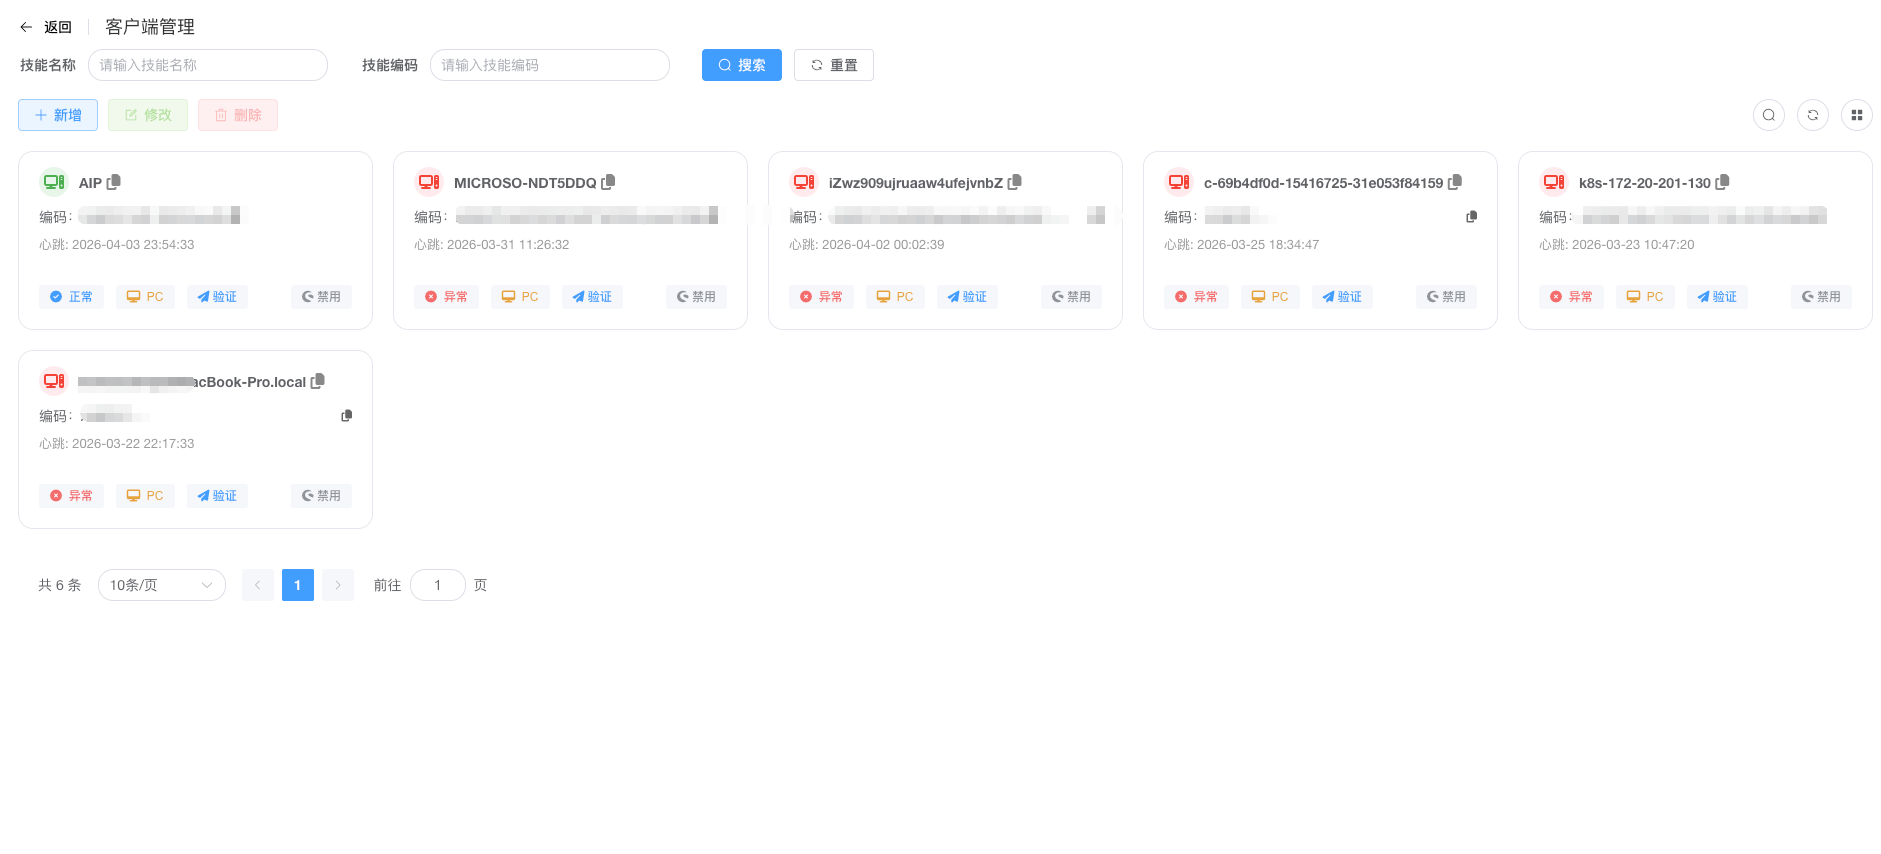Disable the AIP client
The image size is (1881, 854).
tap(321, 297)
